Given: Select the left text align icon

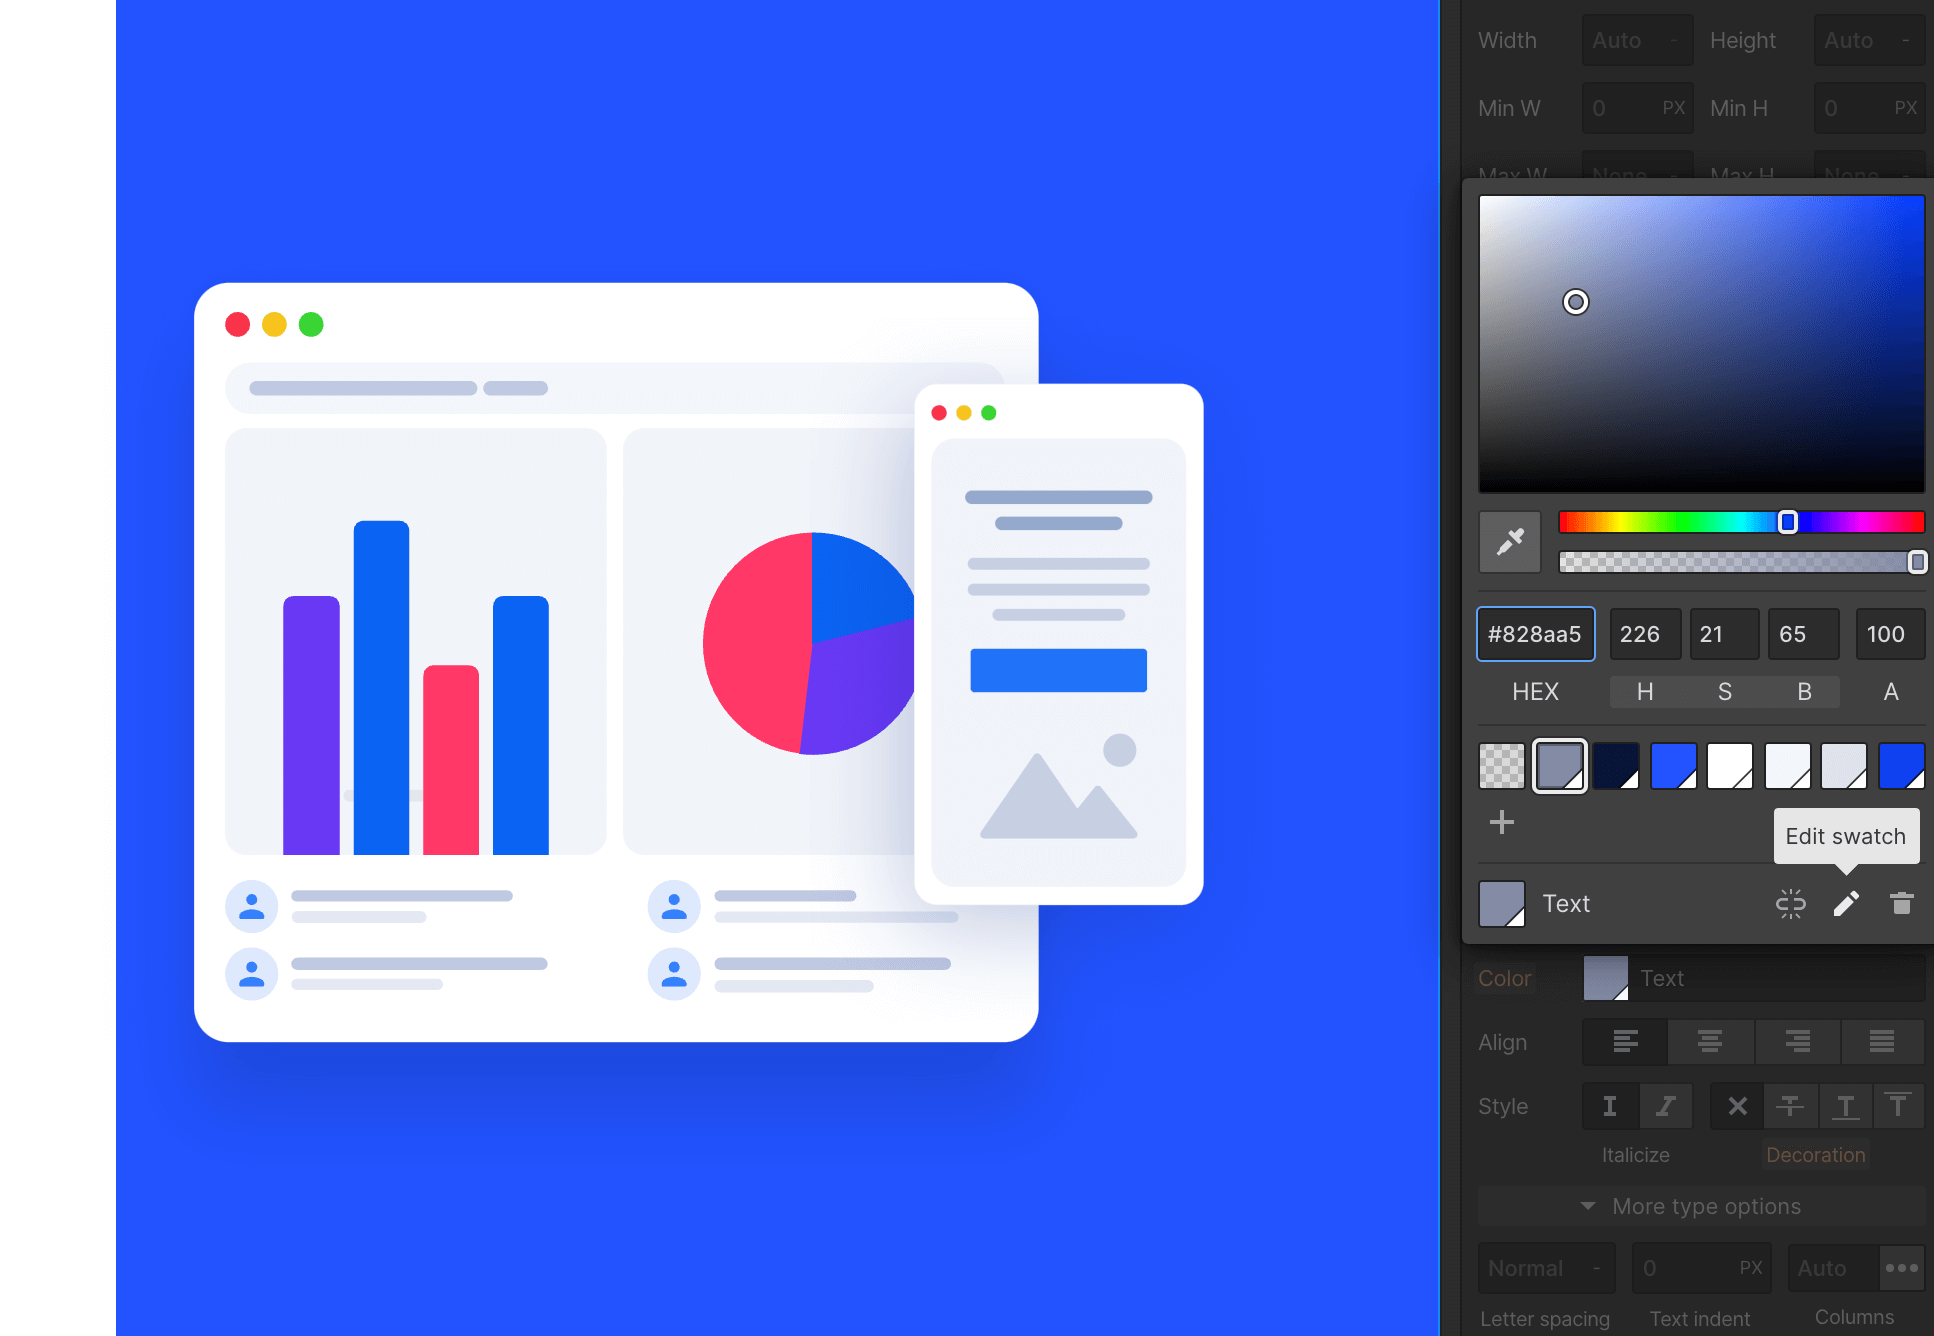Looking at the screenshot, I should [x=1622, y=1042].
